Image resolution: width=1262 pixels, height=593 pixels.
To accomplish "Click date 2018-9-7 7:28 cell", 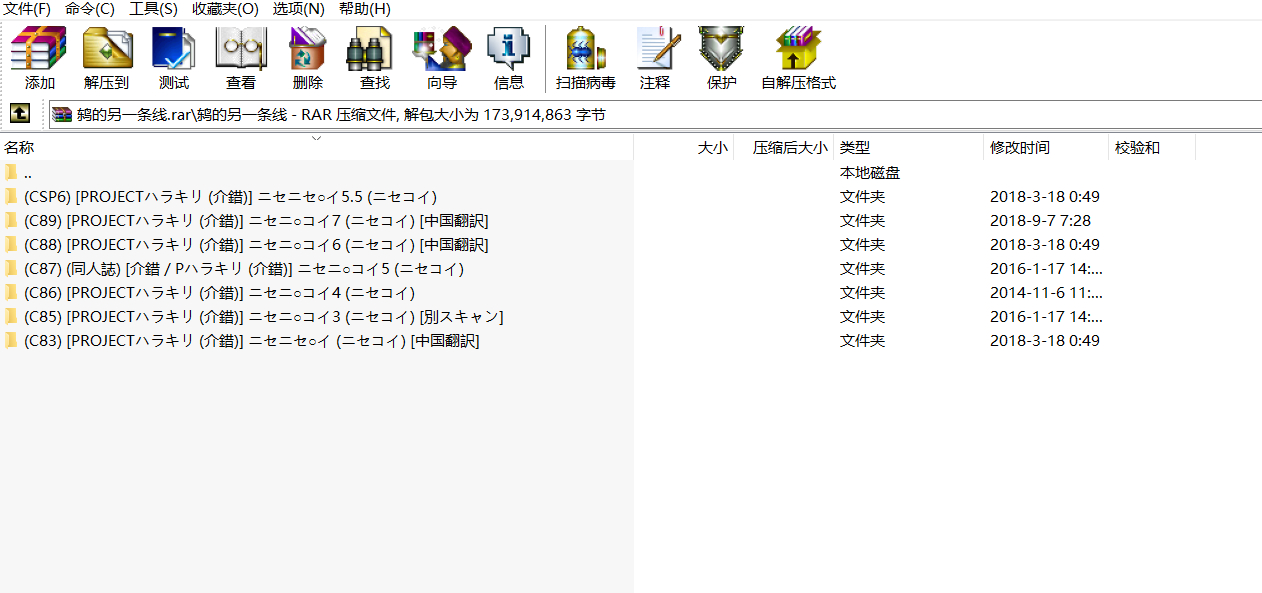I will pos(1040,221).
